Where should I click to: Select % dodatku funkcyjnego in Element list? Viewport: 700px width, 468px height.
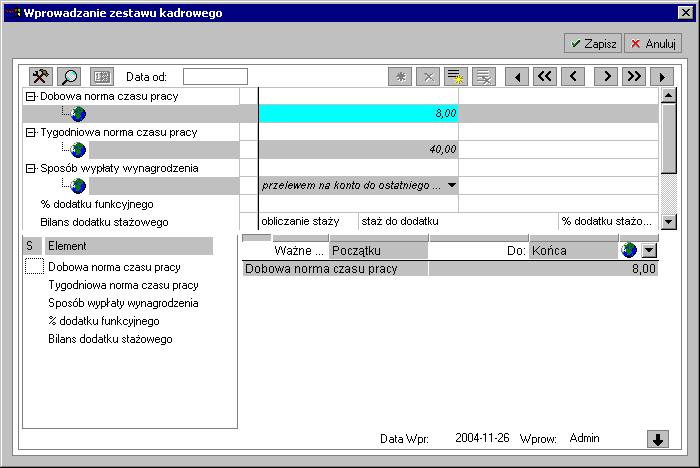pos(104,321)
